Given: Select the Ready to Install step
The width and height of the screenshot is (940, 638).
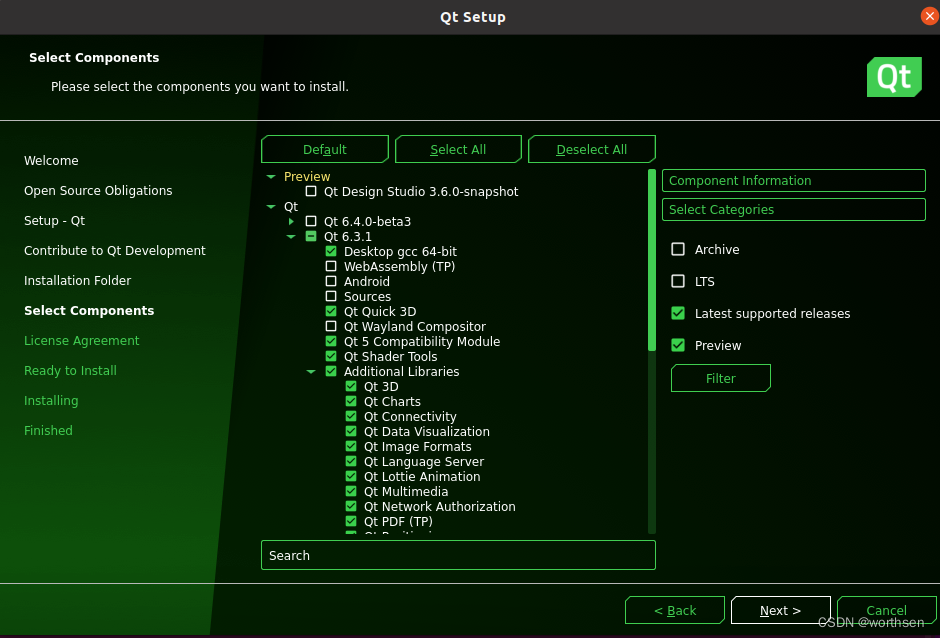Looking at the screenshot, I should tap(70, 371).
